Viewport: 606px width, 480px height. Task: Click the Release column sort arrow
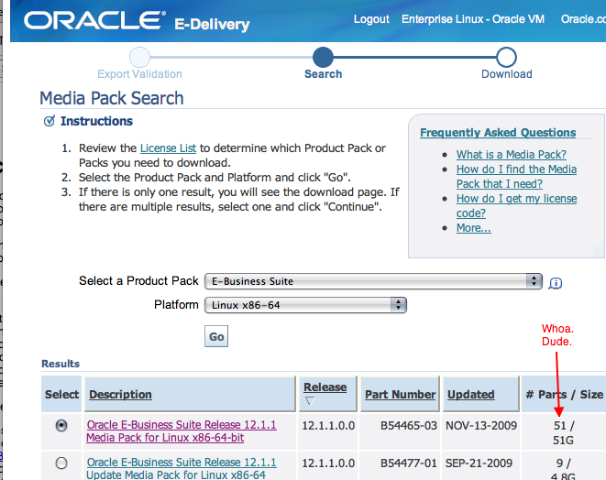pyautogui.click(x=309, y=401)
